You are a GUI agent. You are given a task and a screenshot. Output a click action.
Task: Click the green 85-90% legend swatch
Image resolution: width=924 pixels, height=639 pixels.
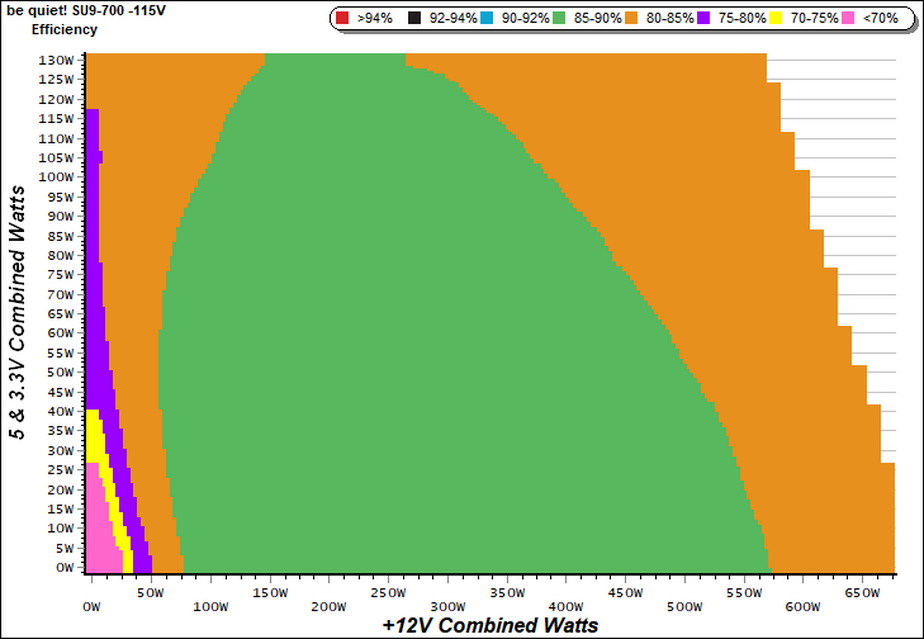pos(559,18)
